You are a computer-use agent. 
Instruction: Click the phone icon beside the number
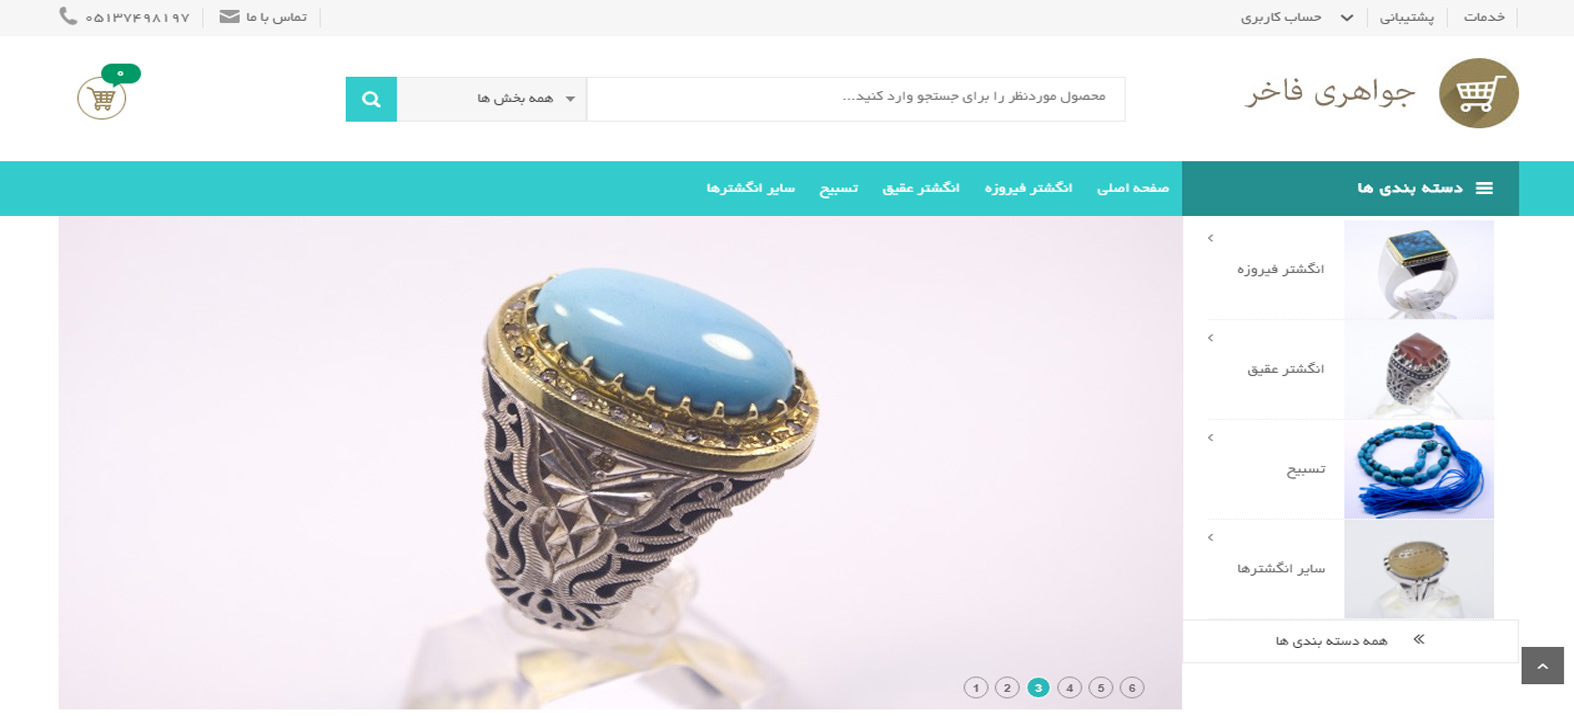tap(68, 16)
